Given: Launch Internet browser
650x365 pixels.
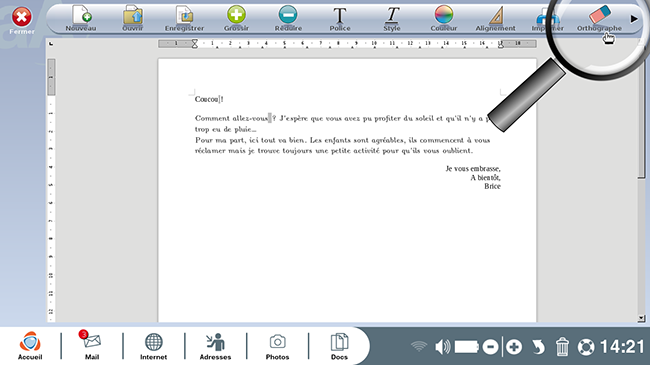Looking at the screenshot, I should (x=153, y=345).
